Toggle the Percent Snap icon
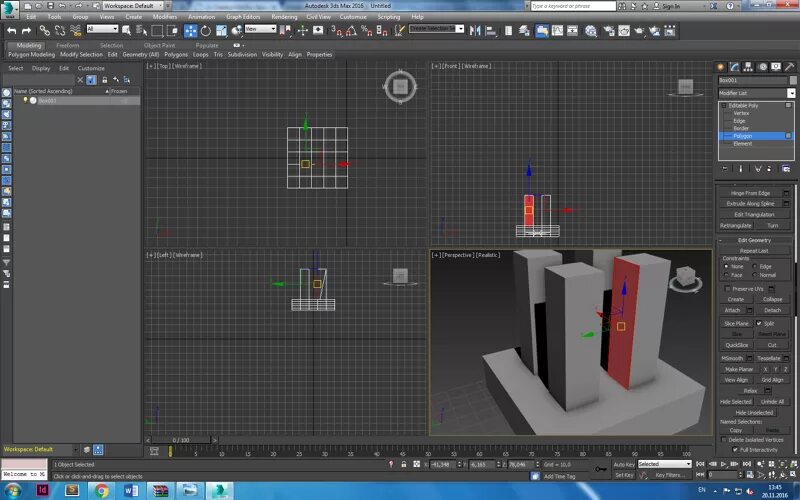 [366, 31]
